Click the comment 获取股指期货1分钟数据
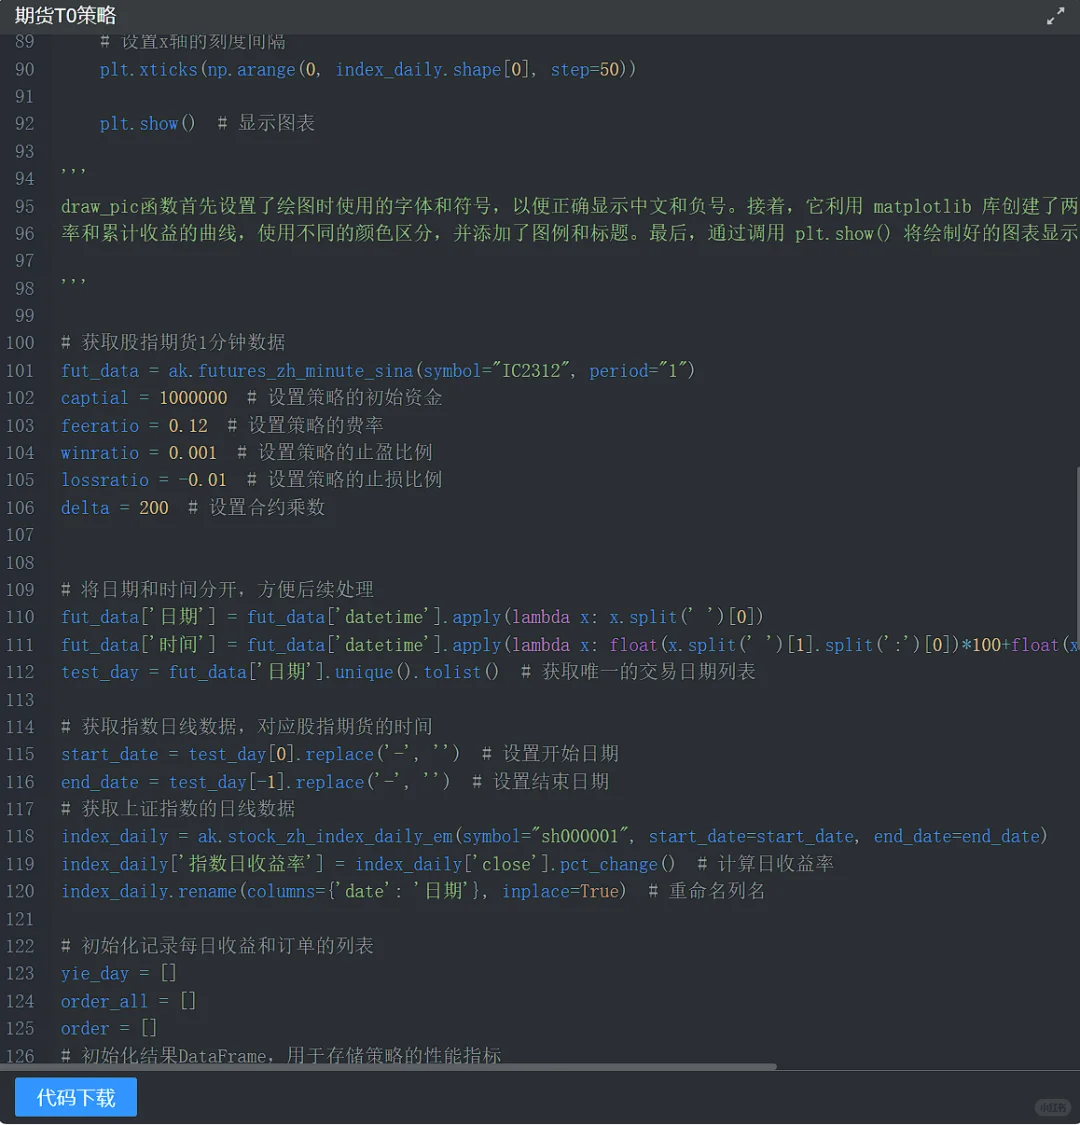The width and height of the screenshot is (1080, 1125). (173, 342)
